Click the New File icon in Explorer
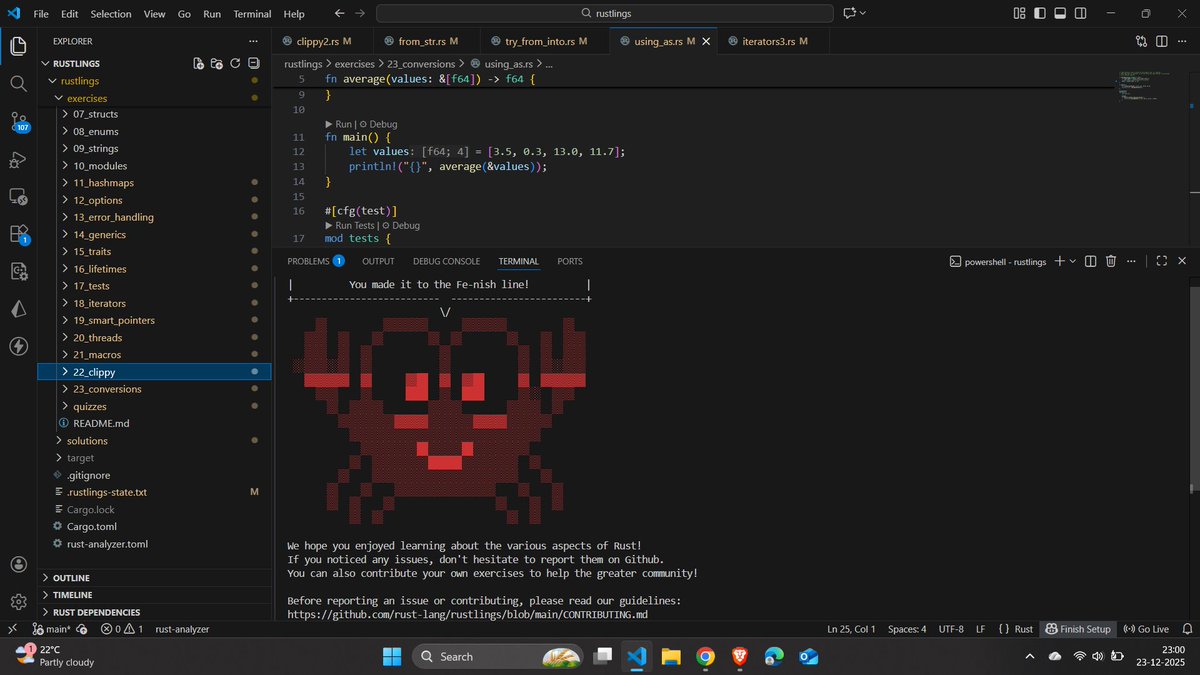The image size is (1200, 675). pyautogui.click(x=199, y=63)
